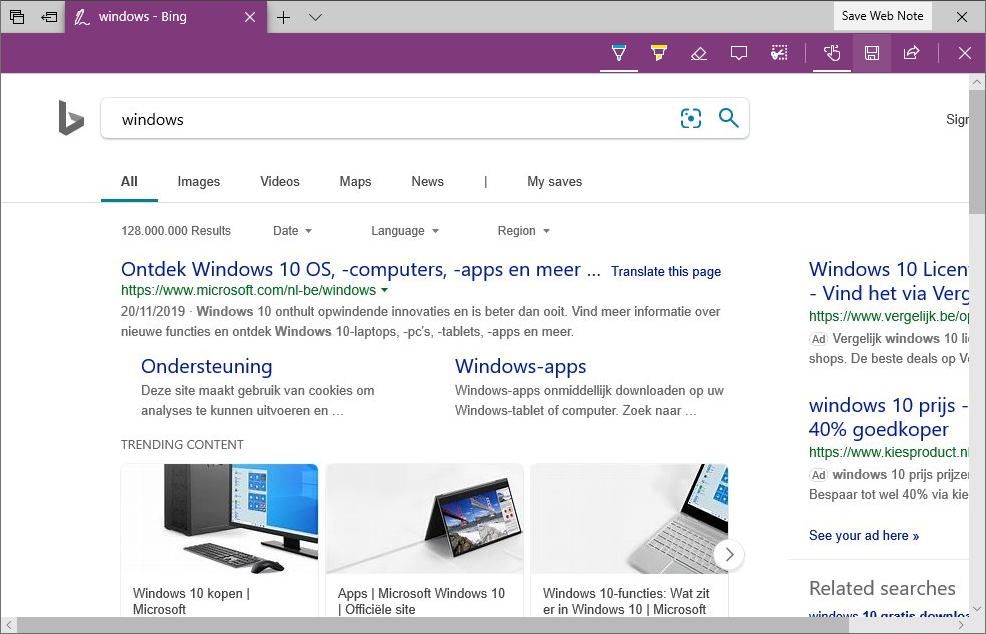This screenshot has height=634, width=986.
Task: Open Bing visual search camera icon
Action: pyautogui.click(x=690, y=118)
